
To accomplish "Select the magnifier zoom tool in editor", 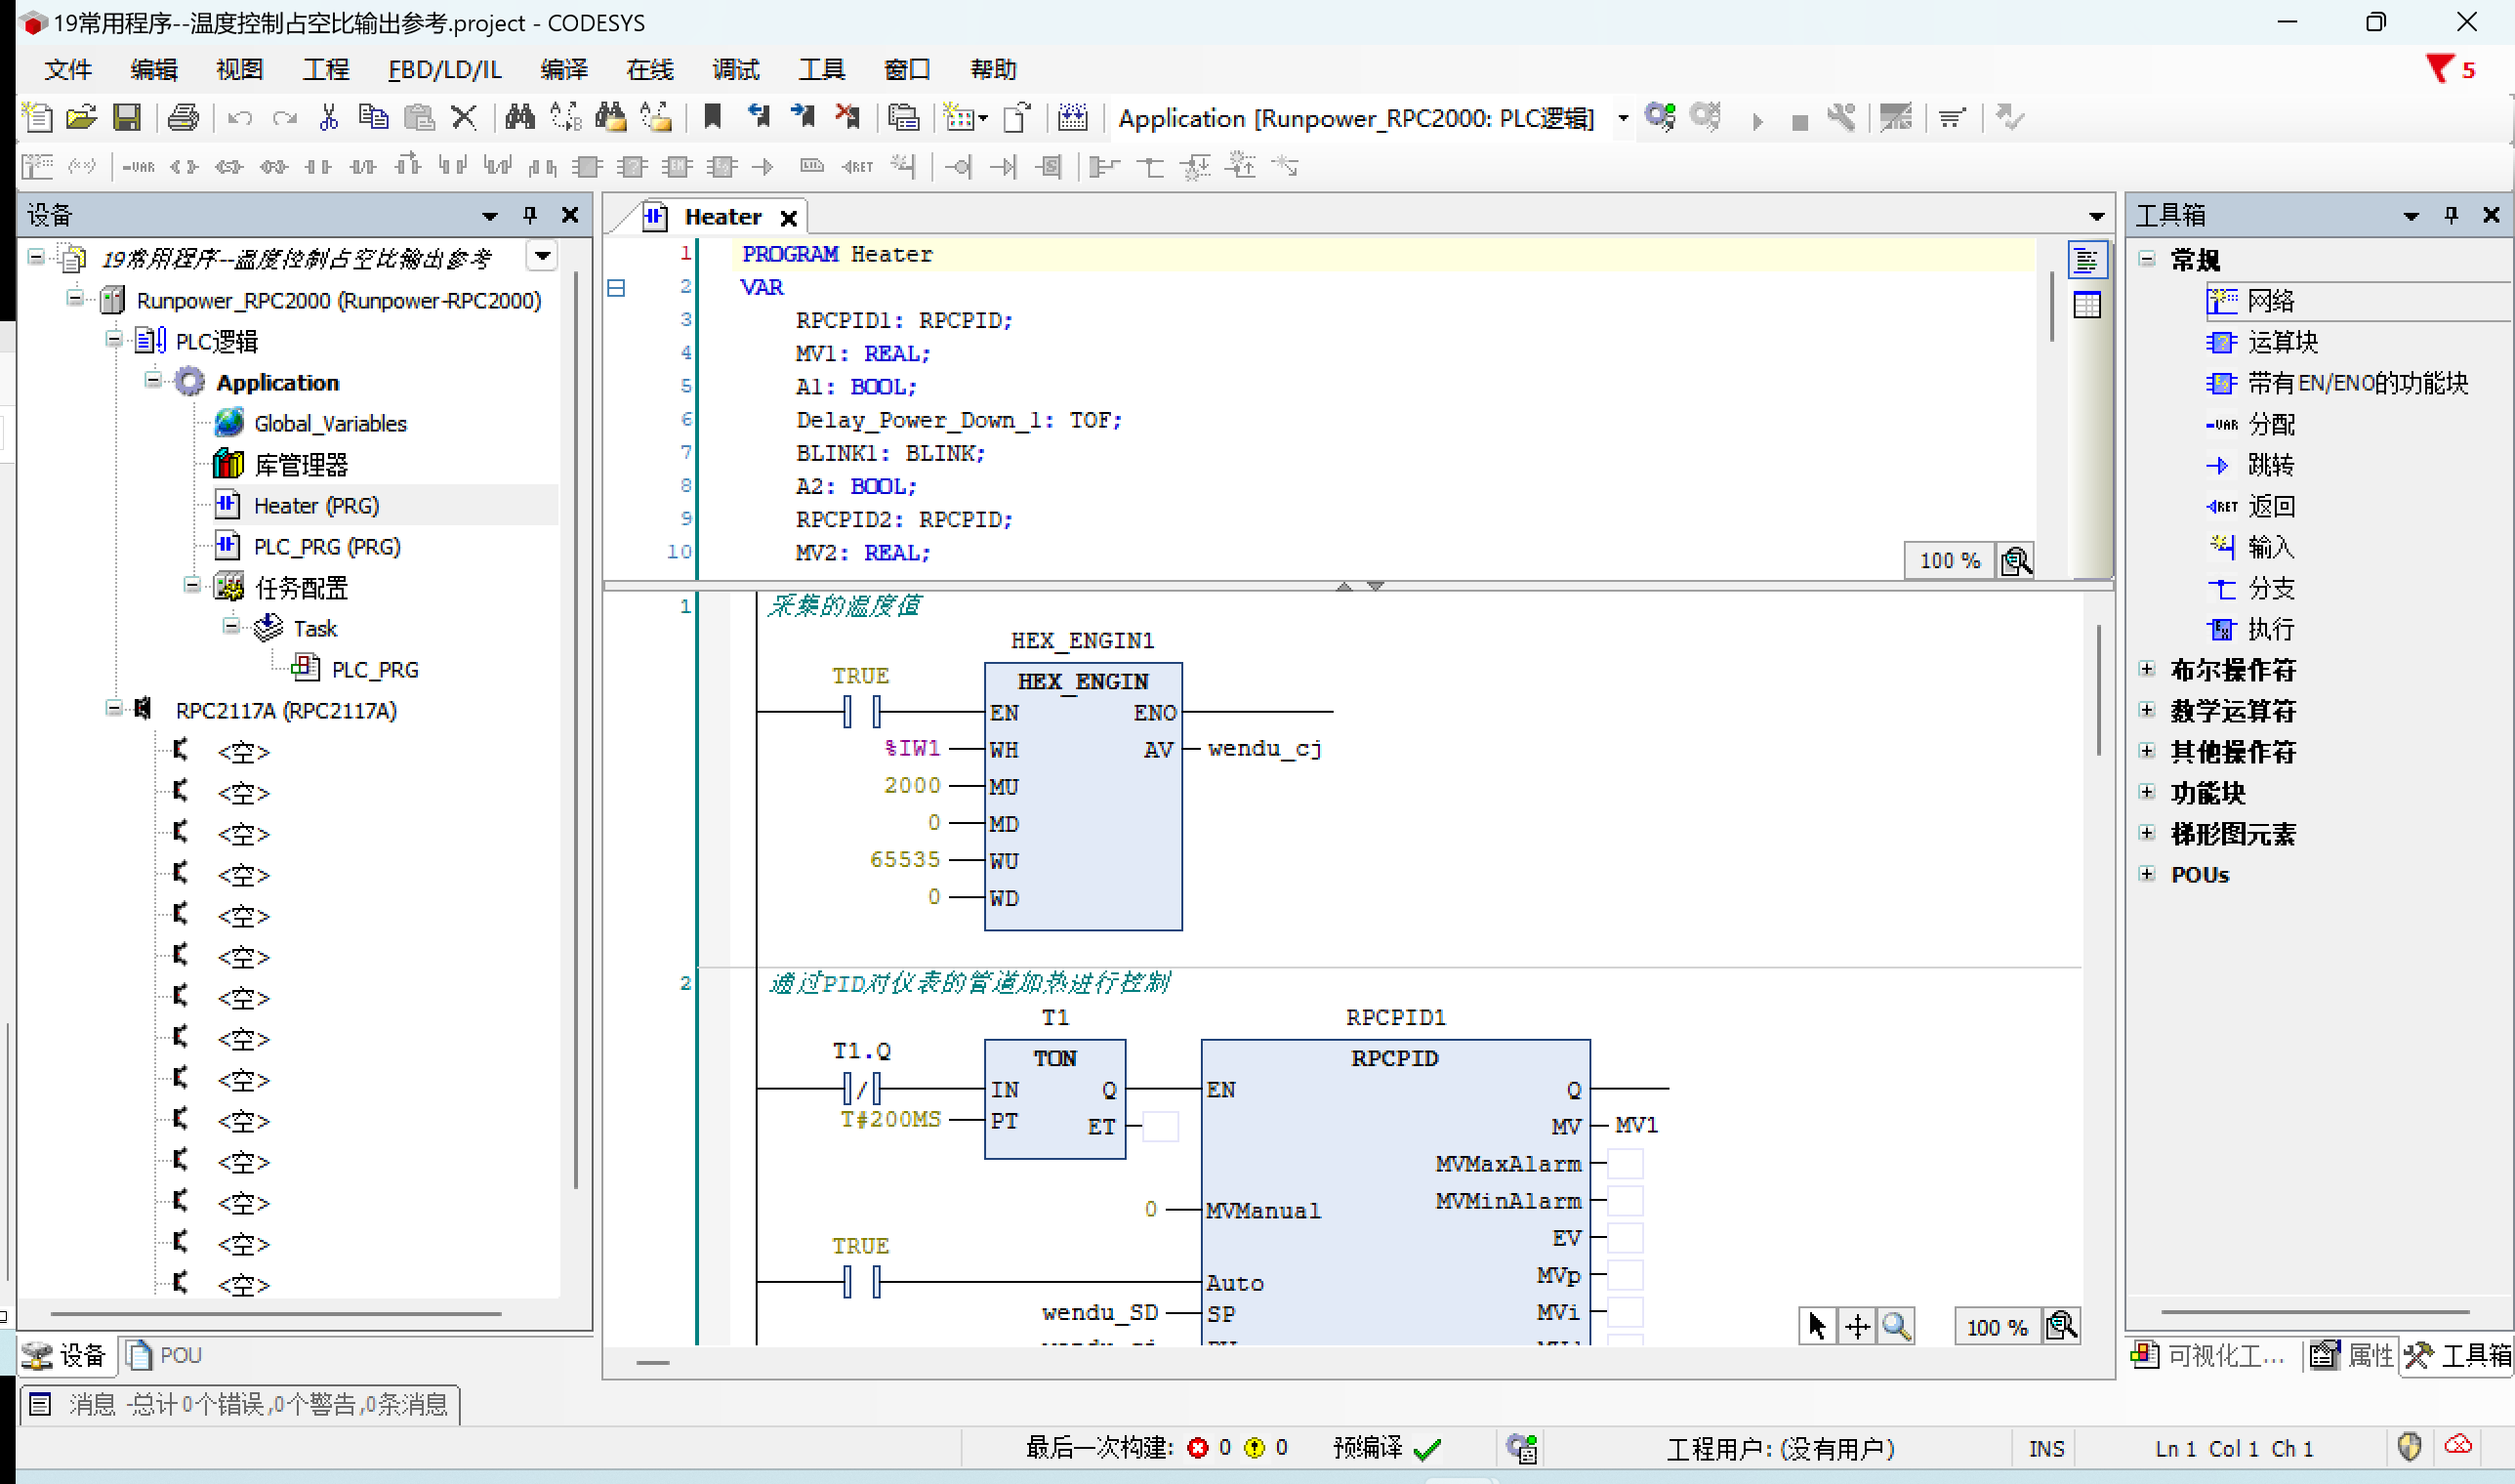I will click(1896, 1327).
